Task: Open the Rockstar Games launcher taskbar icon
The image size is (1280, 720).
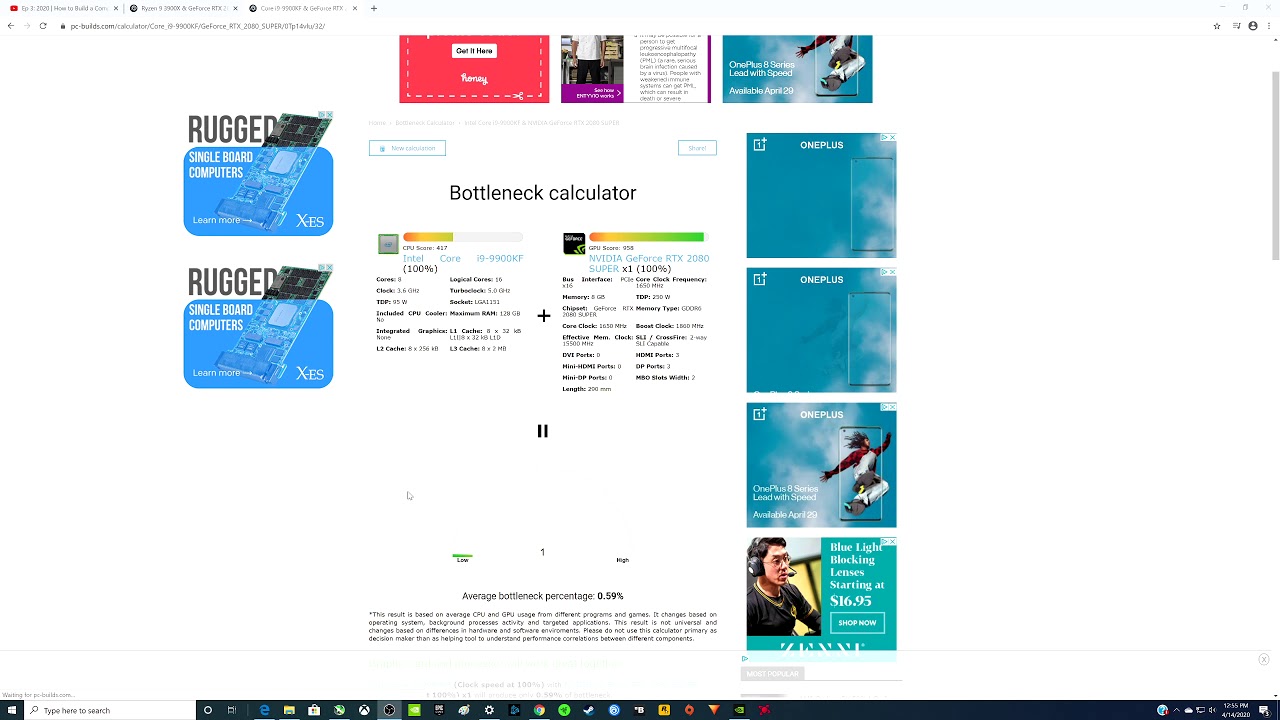Action: click(x=664, y=710)
